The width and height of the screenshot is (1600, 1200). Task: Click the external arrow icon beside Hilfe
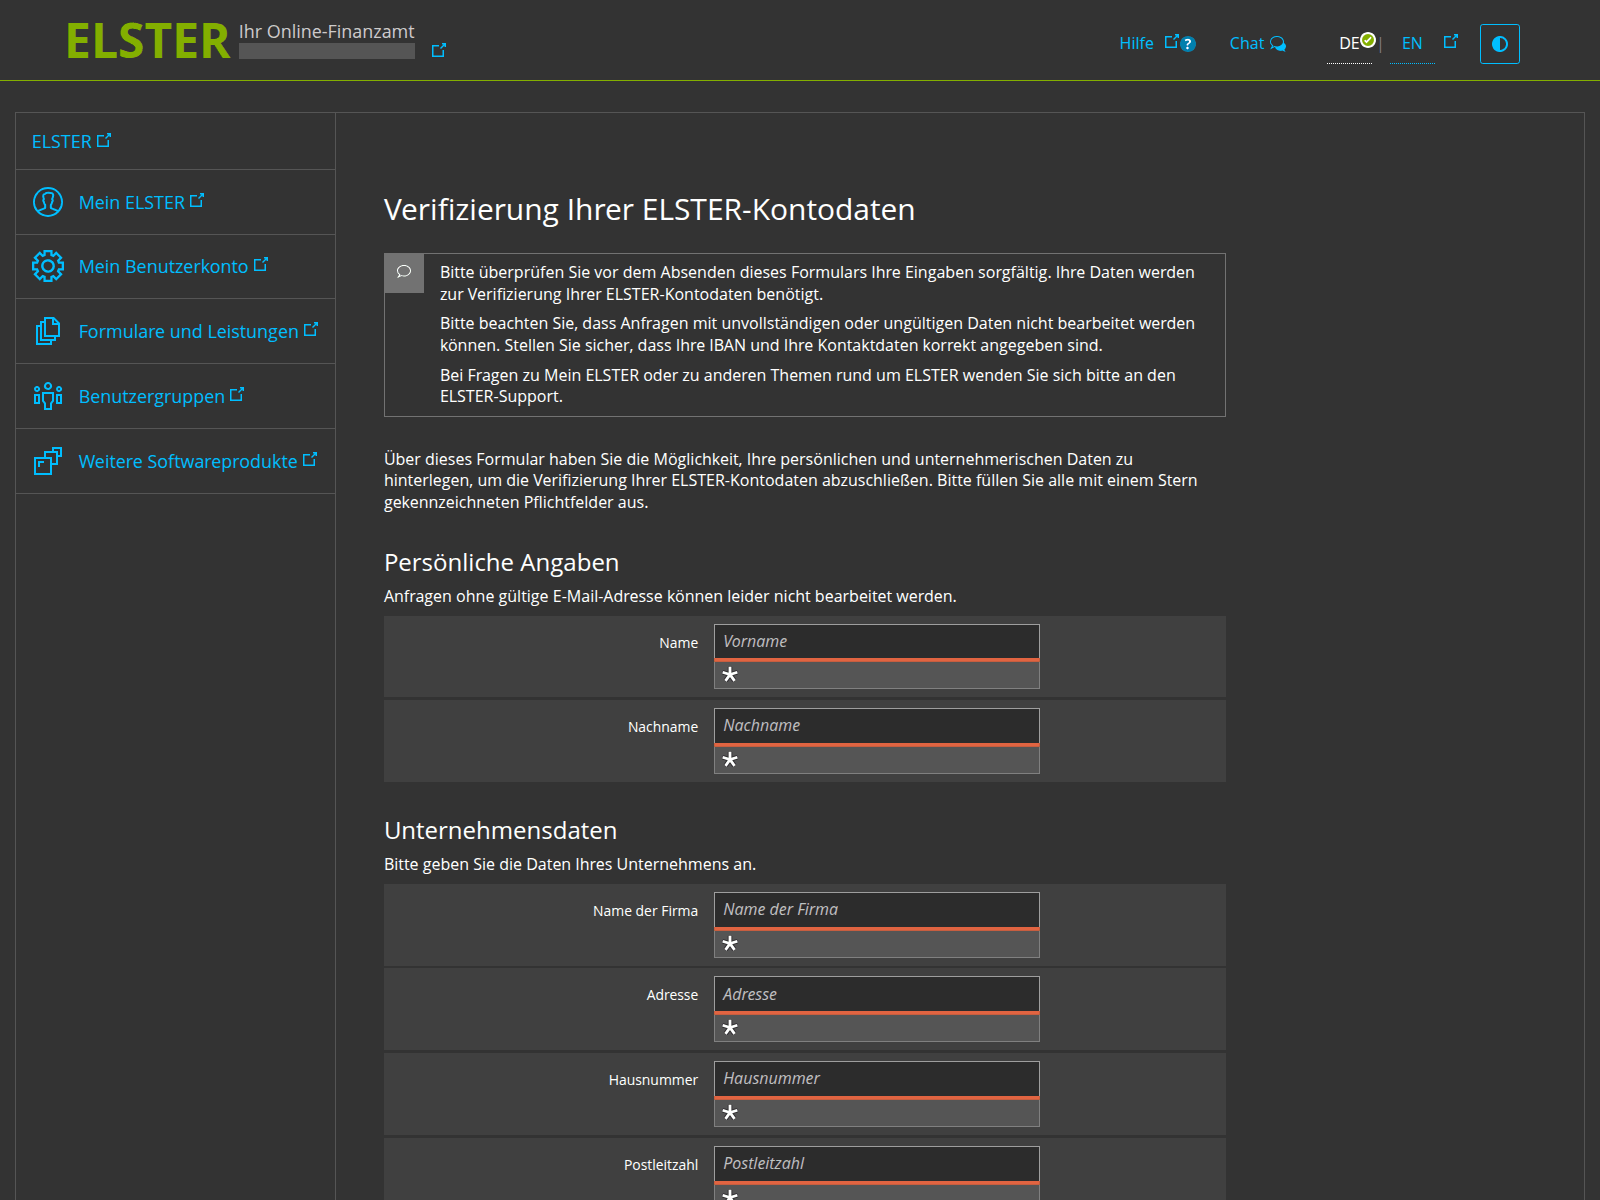1171,42
